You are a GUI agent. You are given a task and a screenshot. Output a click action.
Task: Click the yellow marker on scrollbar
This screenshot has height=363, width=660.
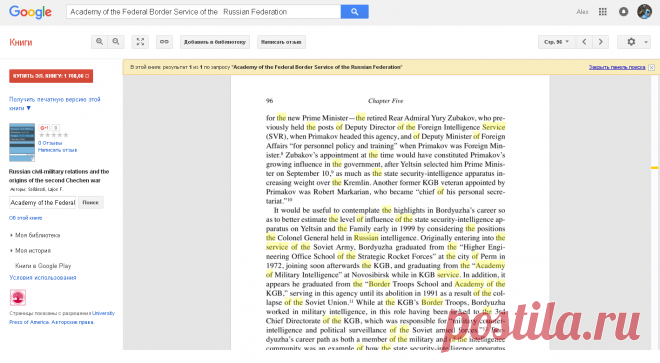click(655, 168)
